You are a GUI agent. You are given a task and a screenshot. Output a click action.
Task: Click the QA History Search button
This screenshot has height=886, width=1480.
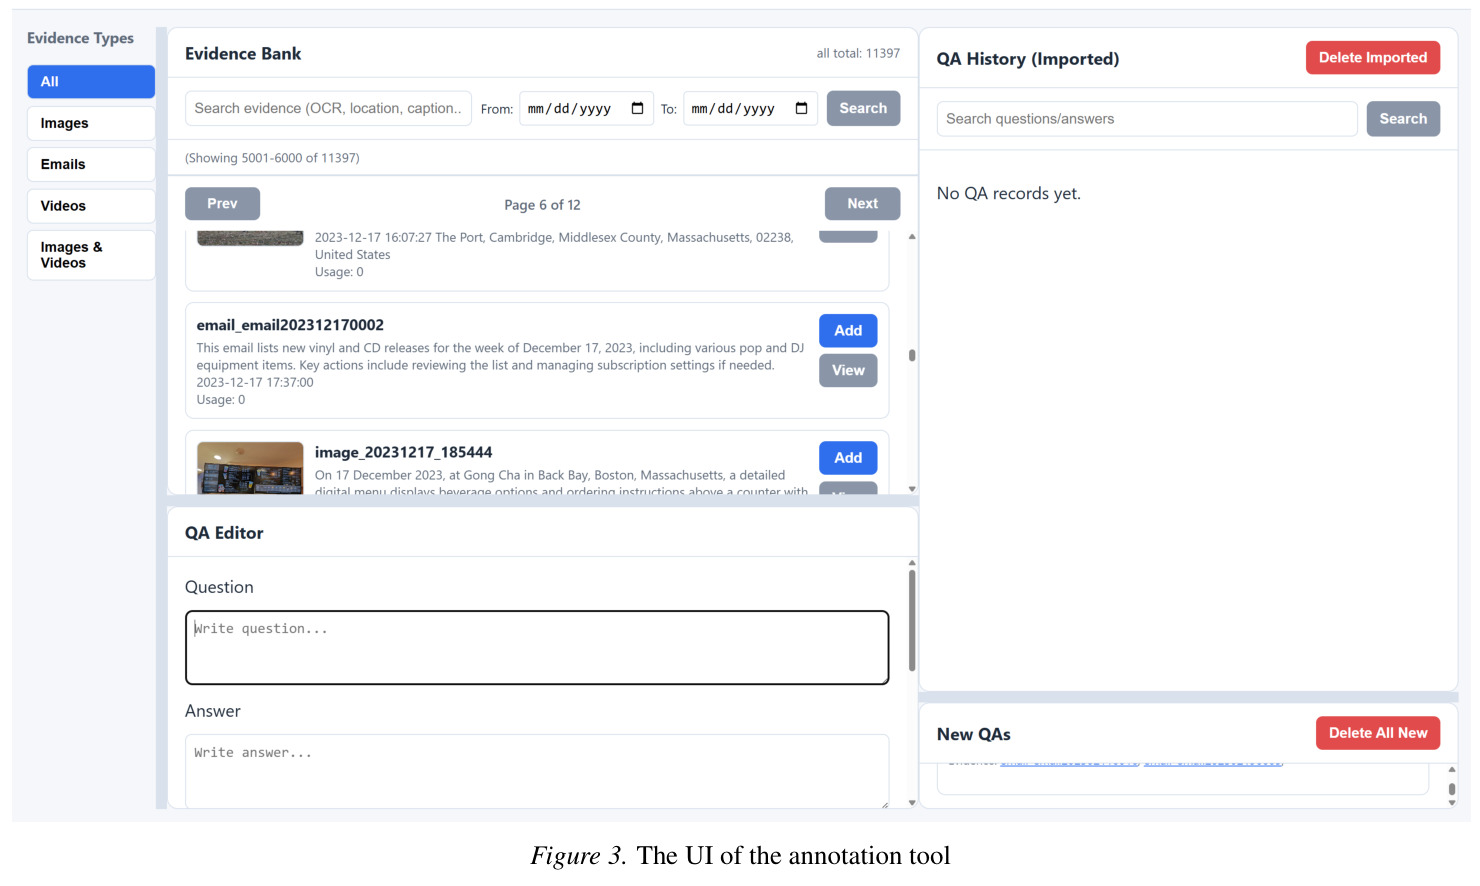(x=1403, y=118)
